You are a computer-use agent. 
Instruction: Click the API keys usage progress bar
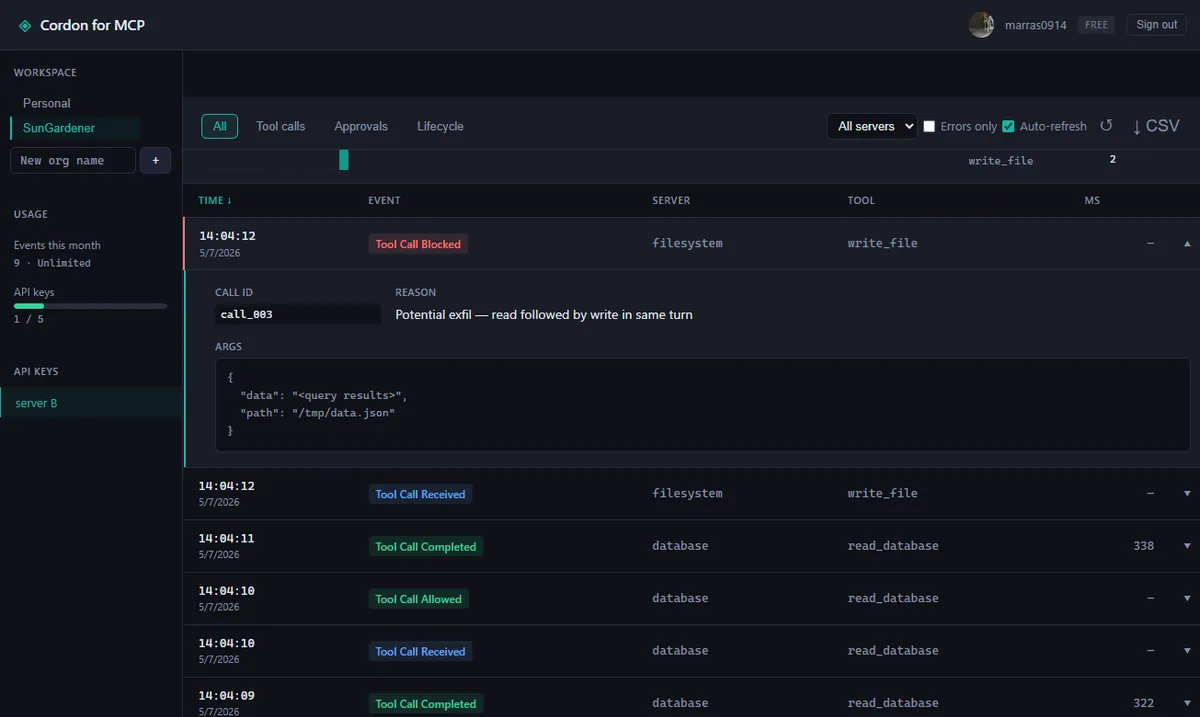click(x=90, y=306)
